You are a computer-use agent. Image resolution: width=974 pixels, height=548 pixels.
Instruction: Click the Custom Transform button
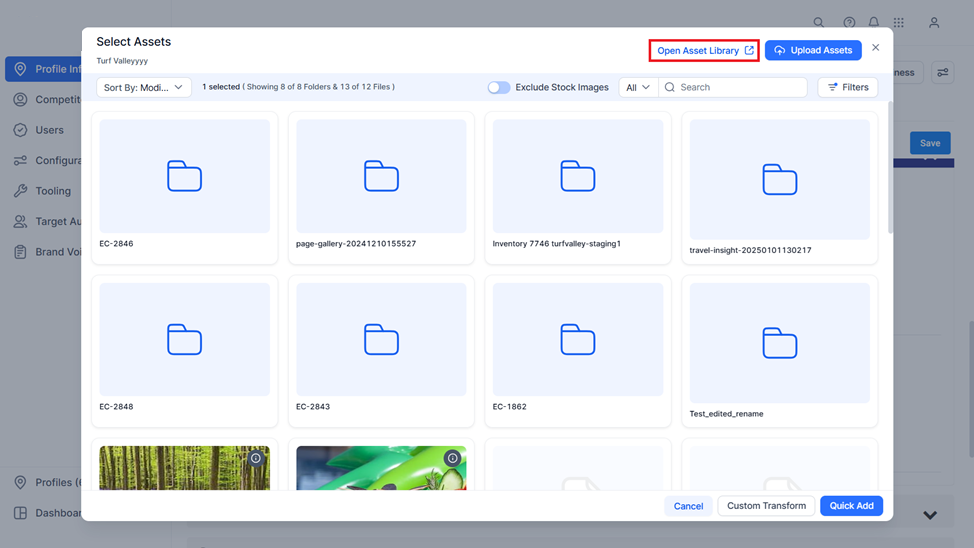pyautogui.click(x=766, y=506)
